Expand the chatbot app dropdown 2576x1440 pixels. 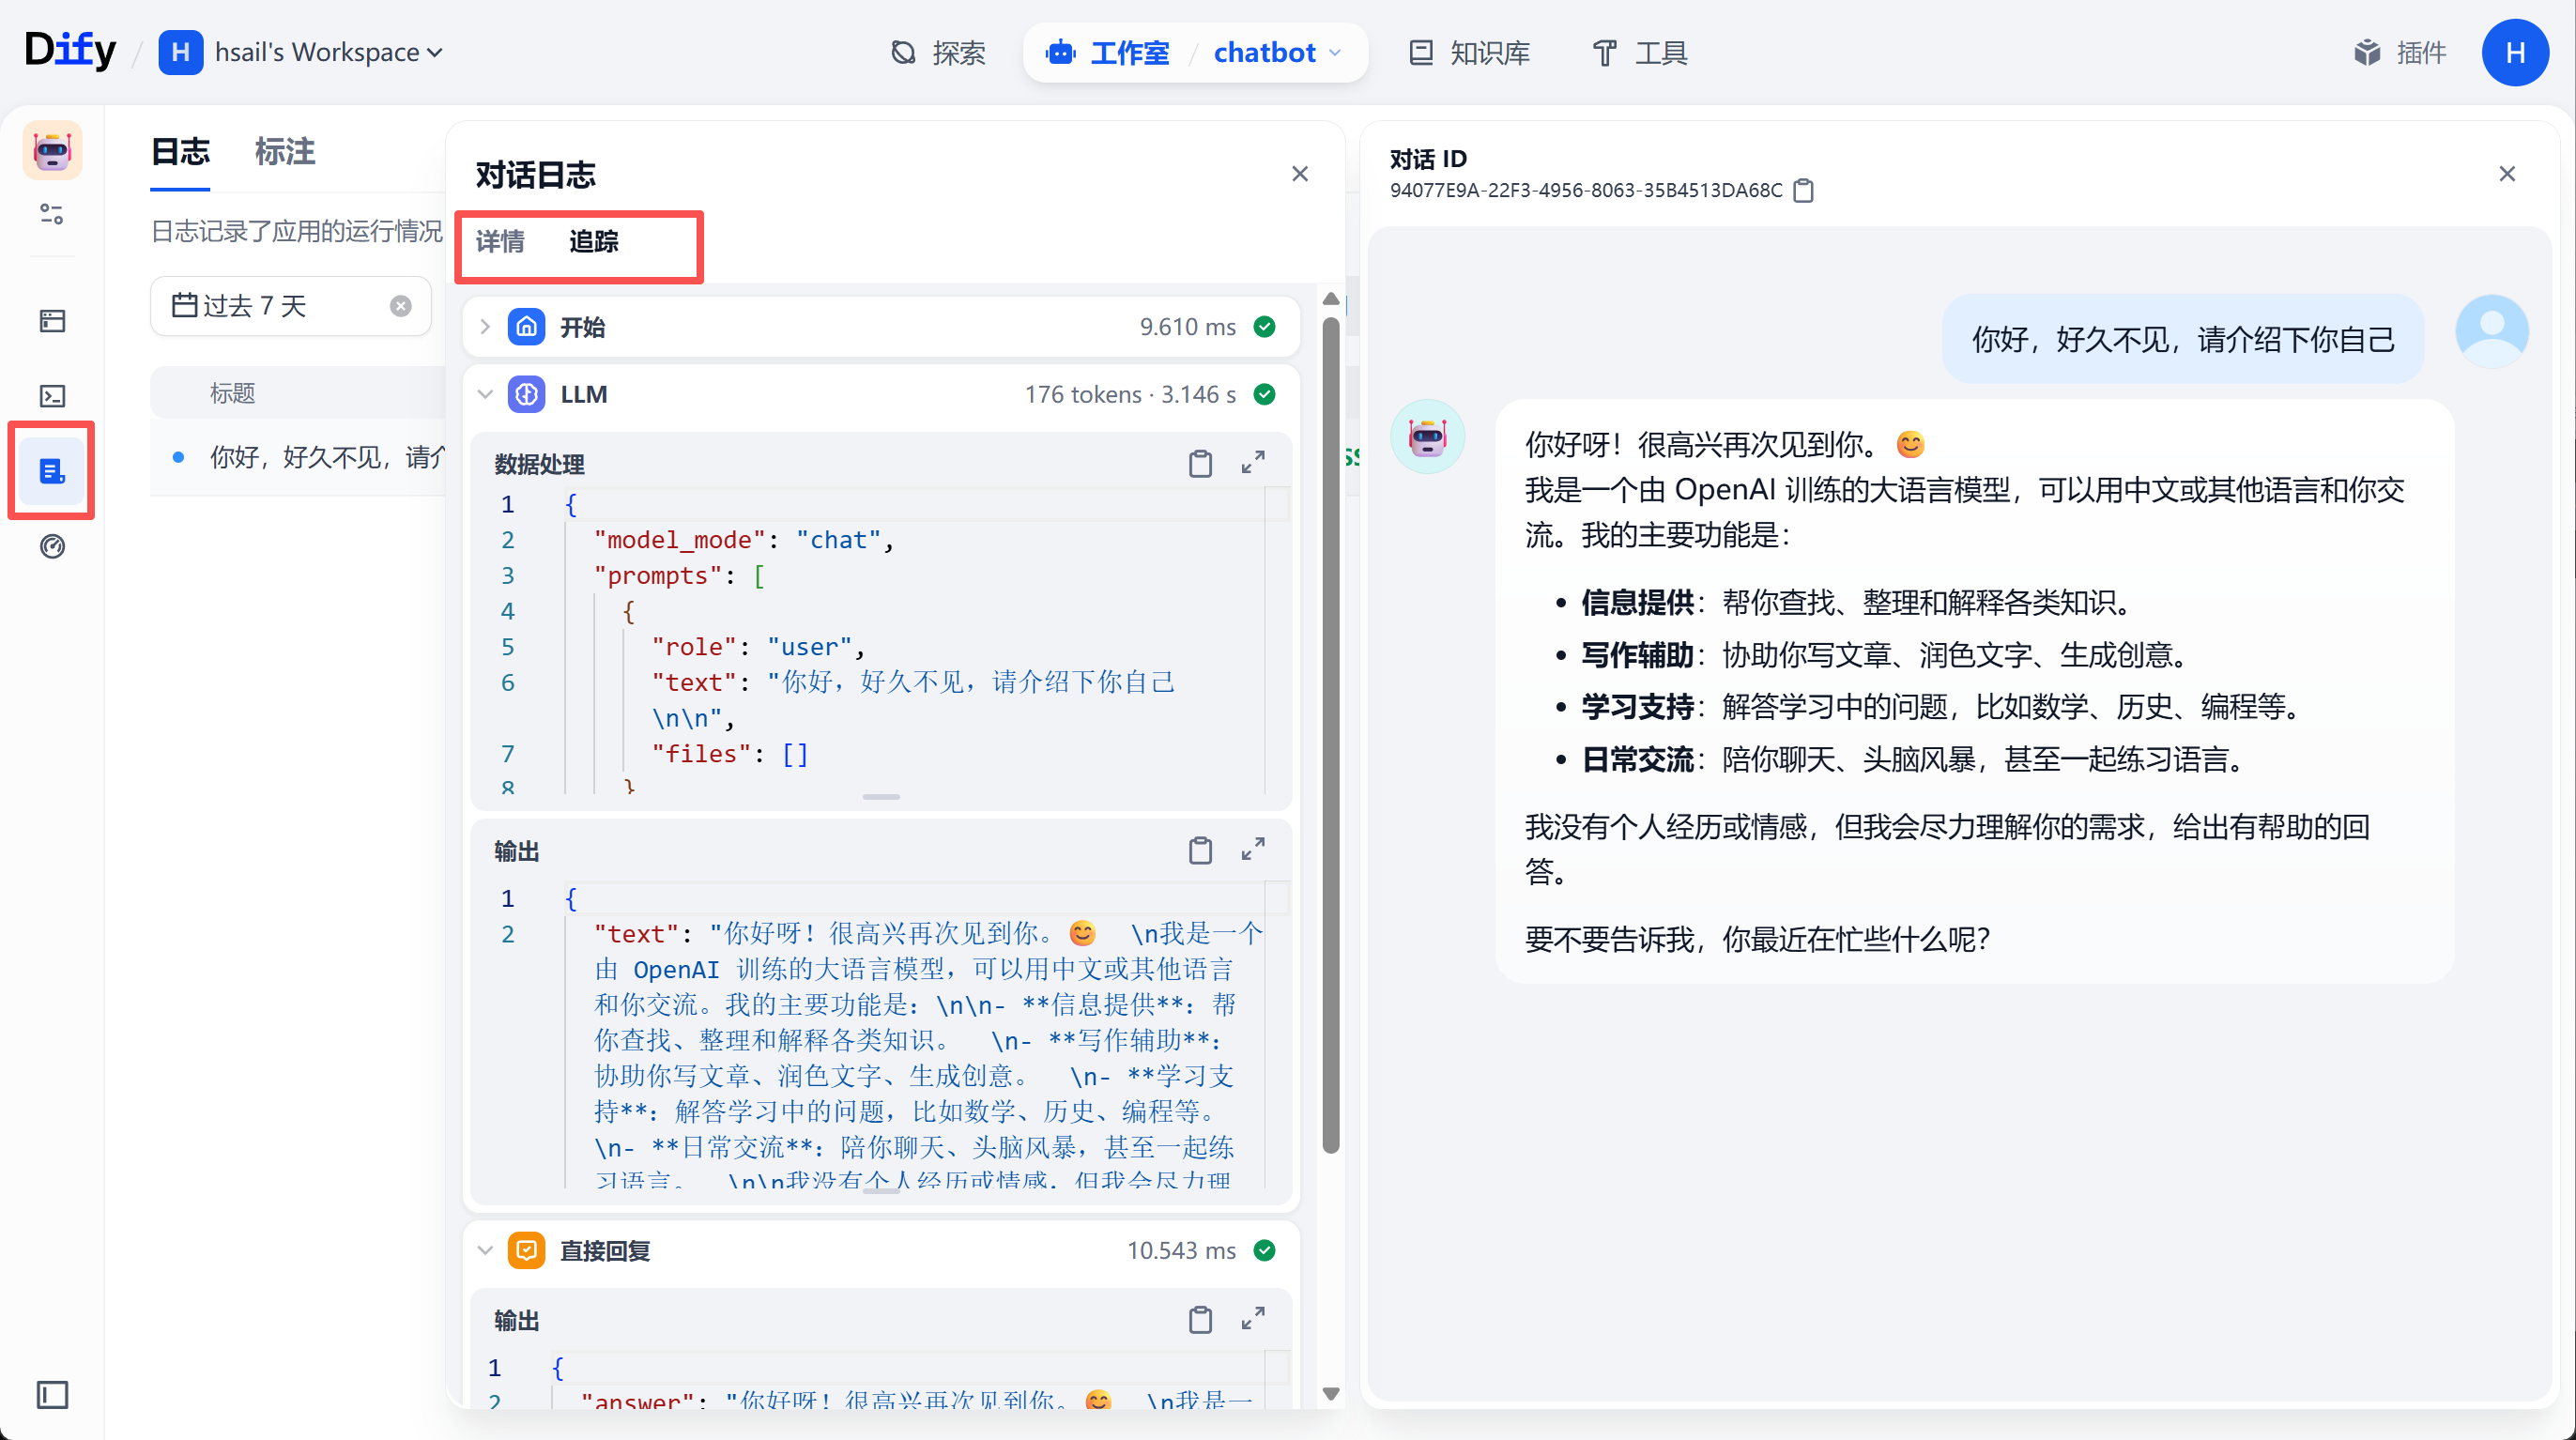click(x=1277, y=52)
